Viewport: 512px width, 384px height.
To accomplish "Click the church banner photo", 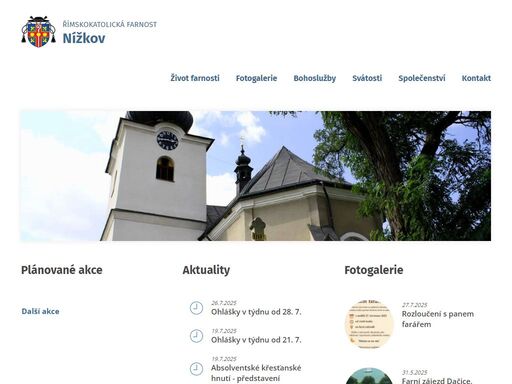I will point(256,176).
